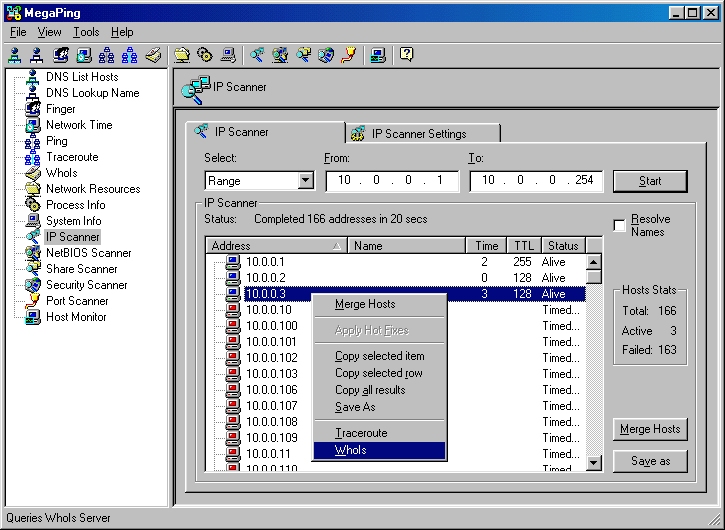The image size is (725, 530).
Task: Select System Info in the tree
Action: 74,221
